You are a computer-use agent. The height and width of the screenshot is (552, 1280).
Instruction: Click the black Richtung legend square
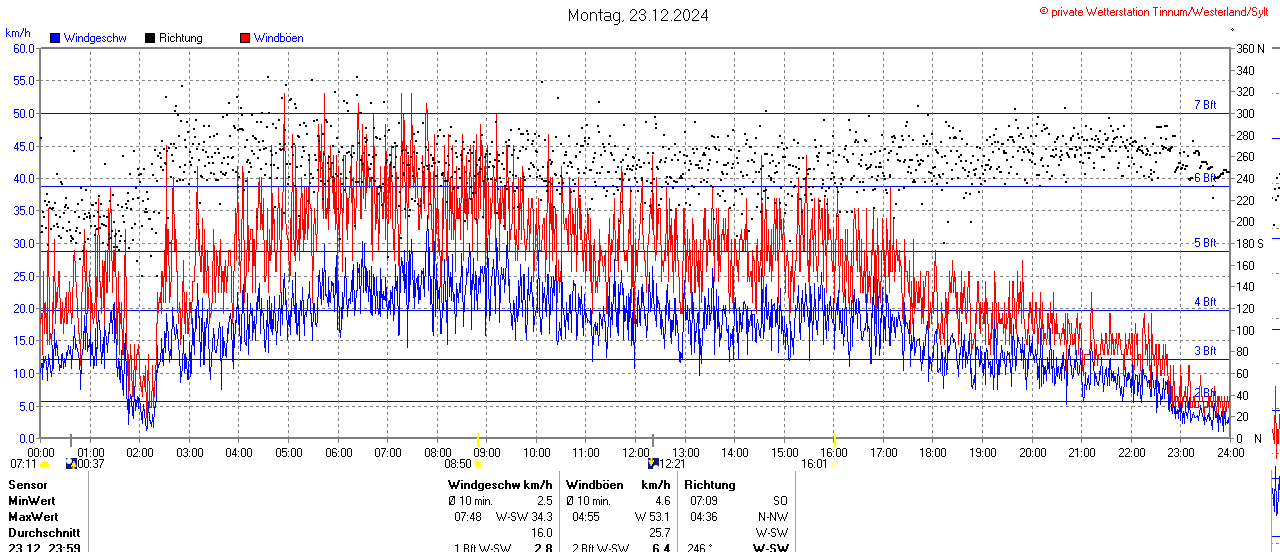(x=150, y=38)
